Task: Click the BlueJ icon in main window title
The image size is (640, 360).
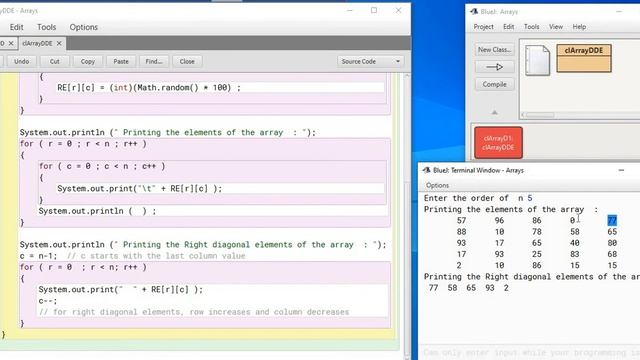Action: 473,11
